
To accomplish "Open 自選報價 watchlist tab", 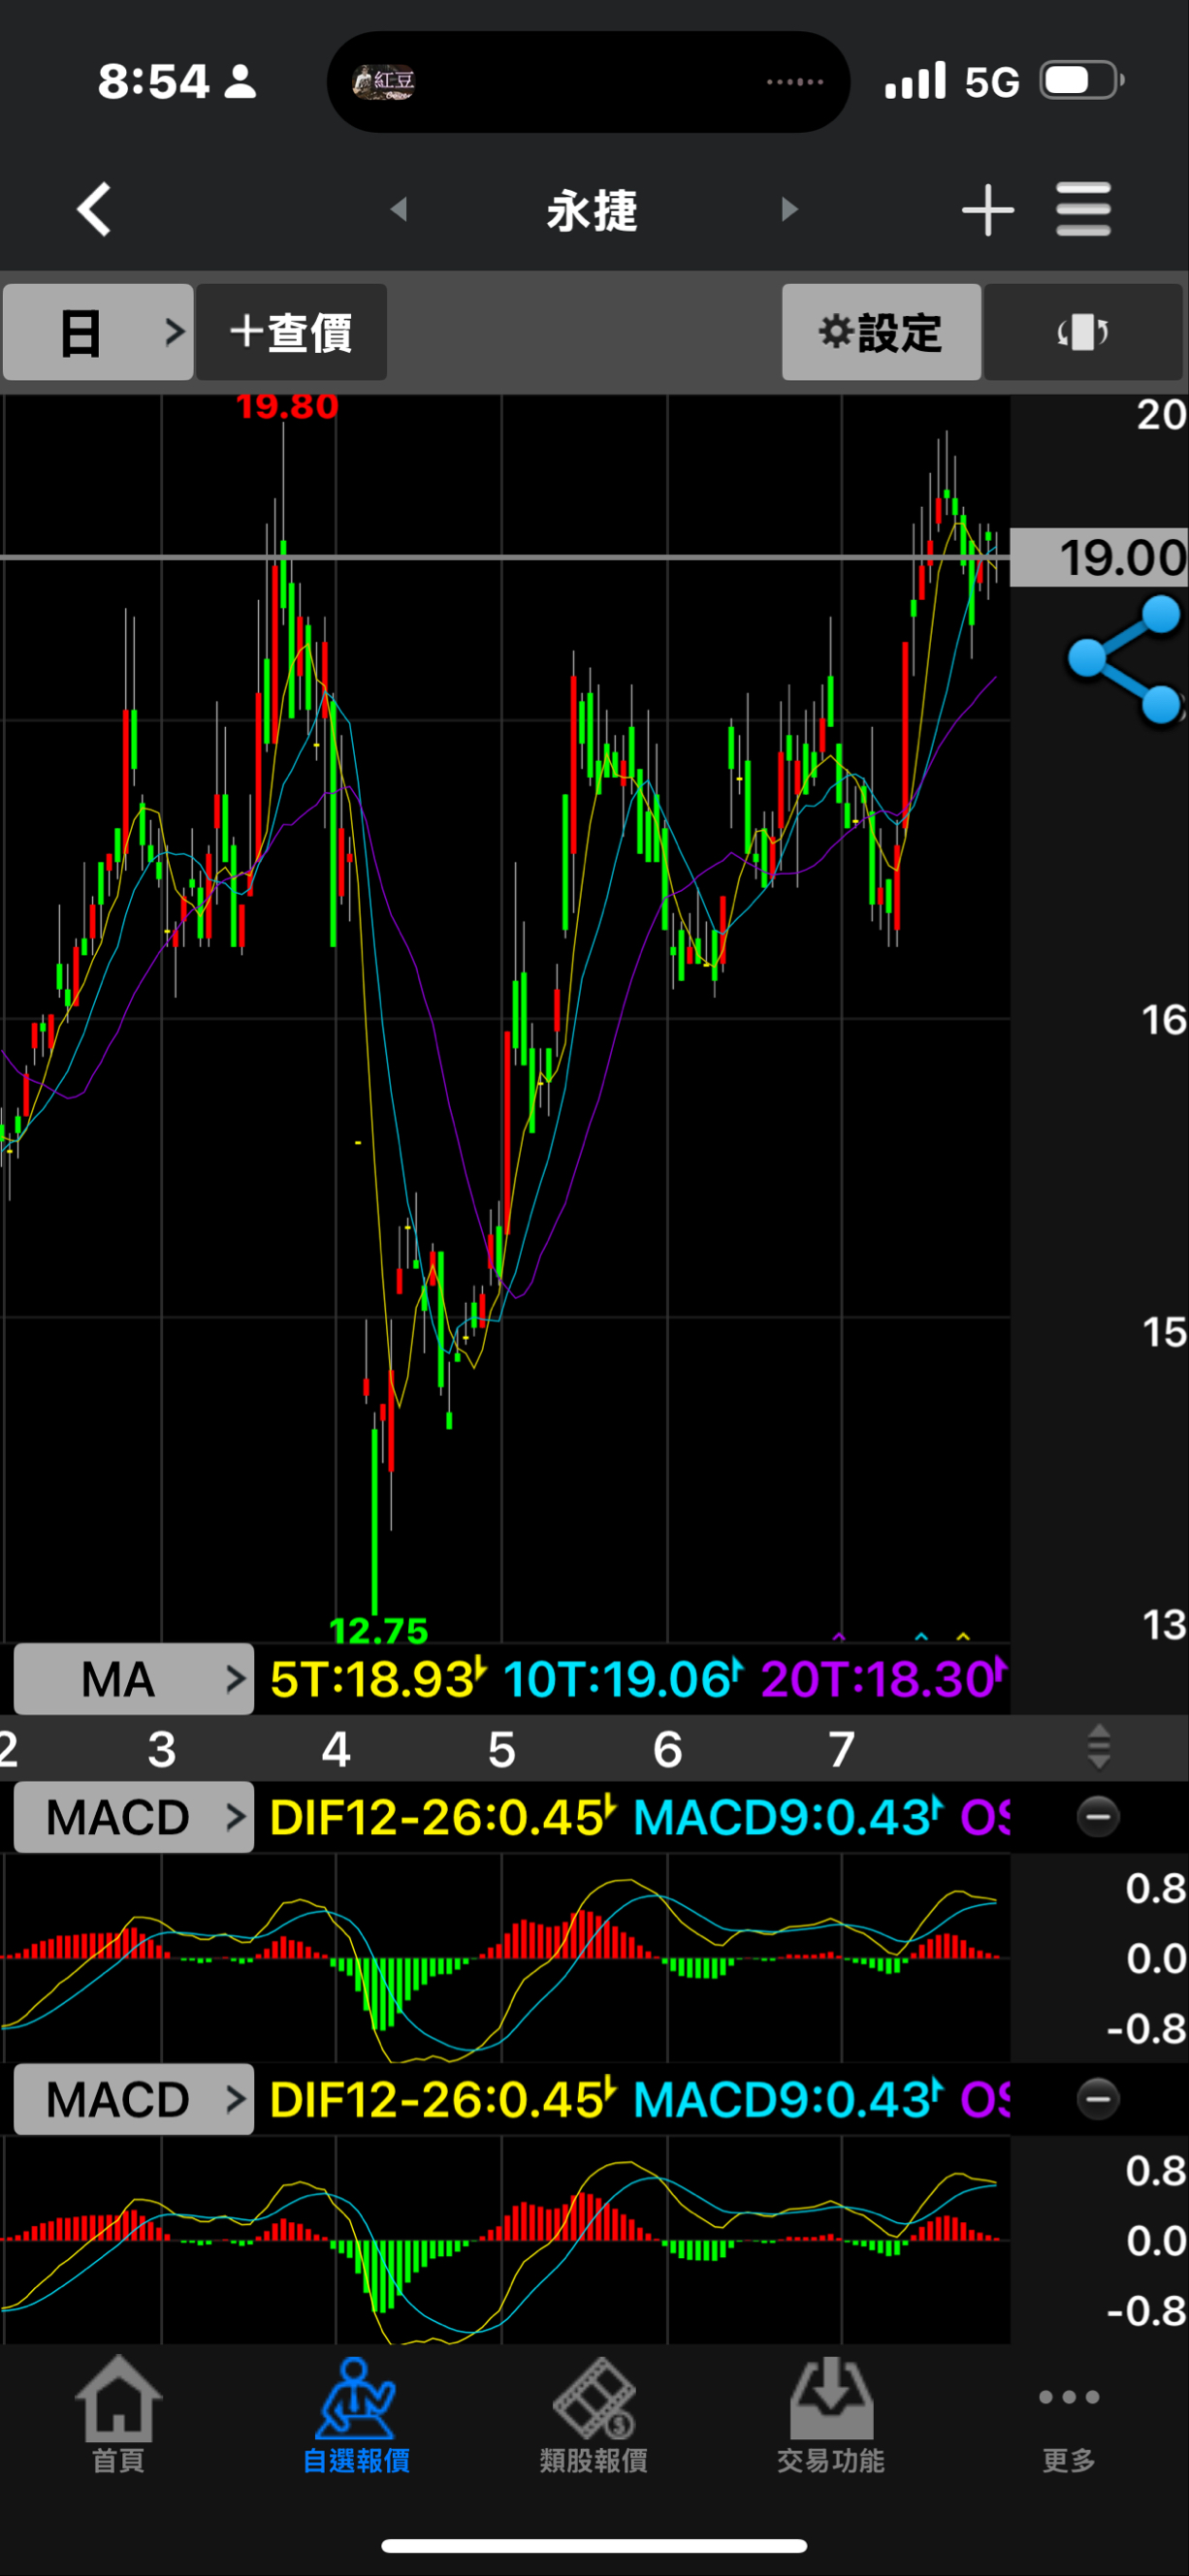I will pos(356,2415).
